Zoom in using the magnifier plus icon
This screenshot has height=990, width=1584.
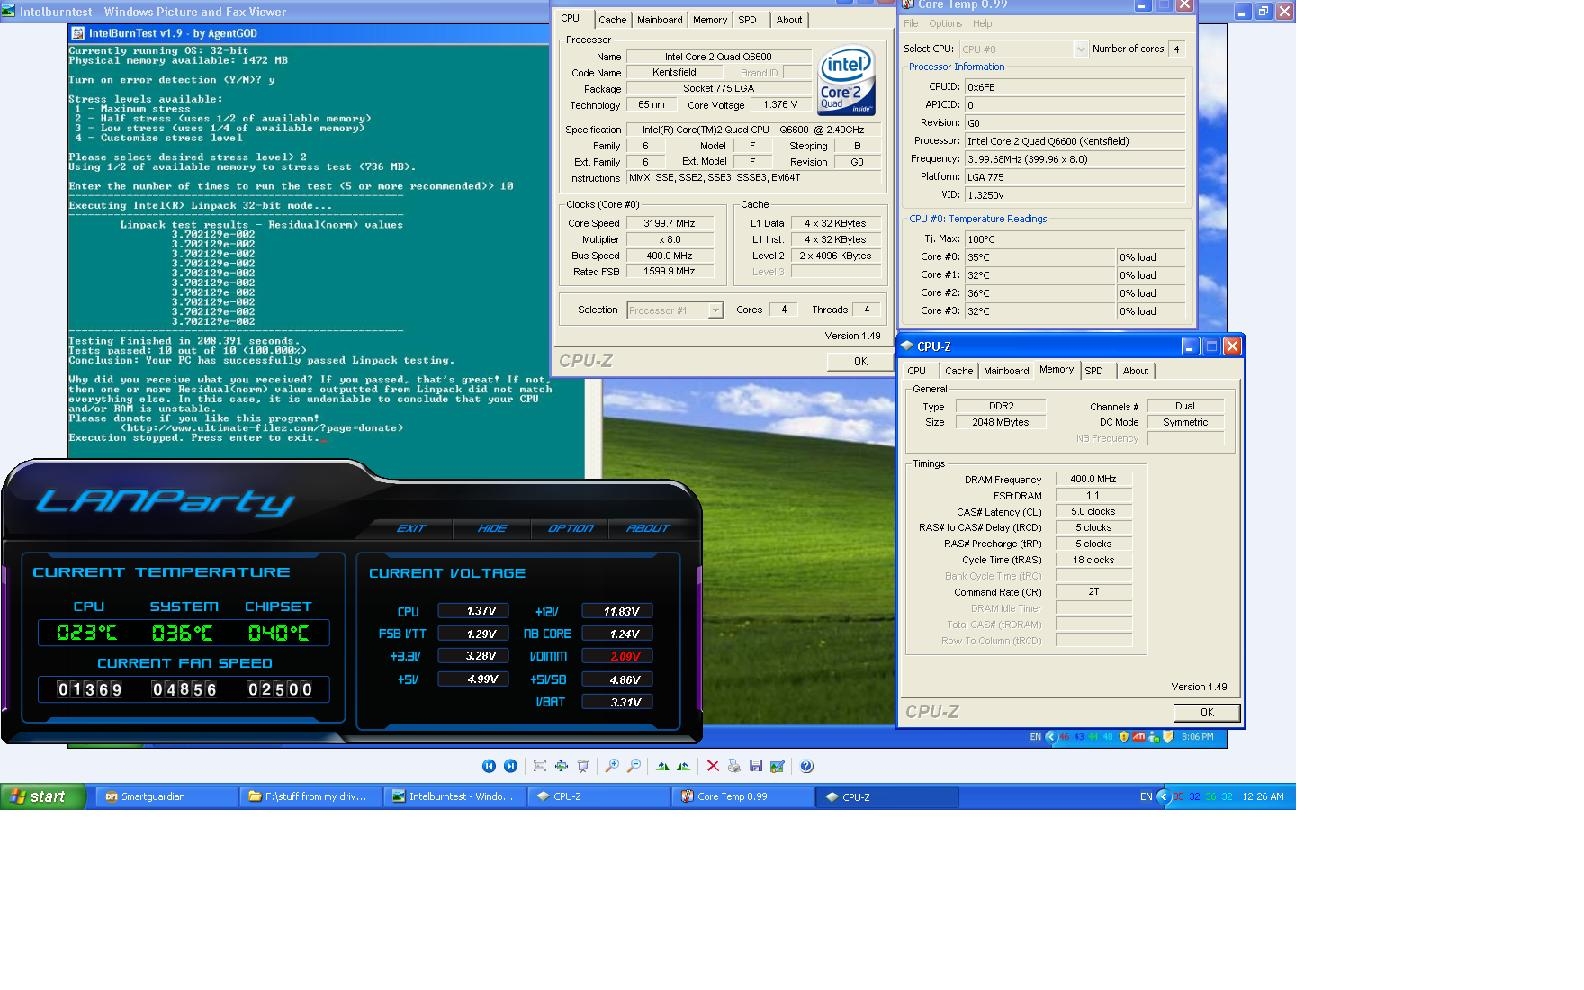[612, 766]
